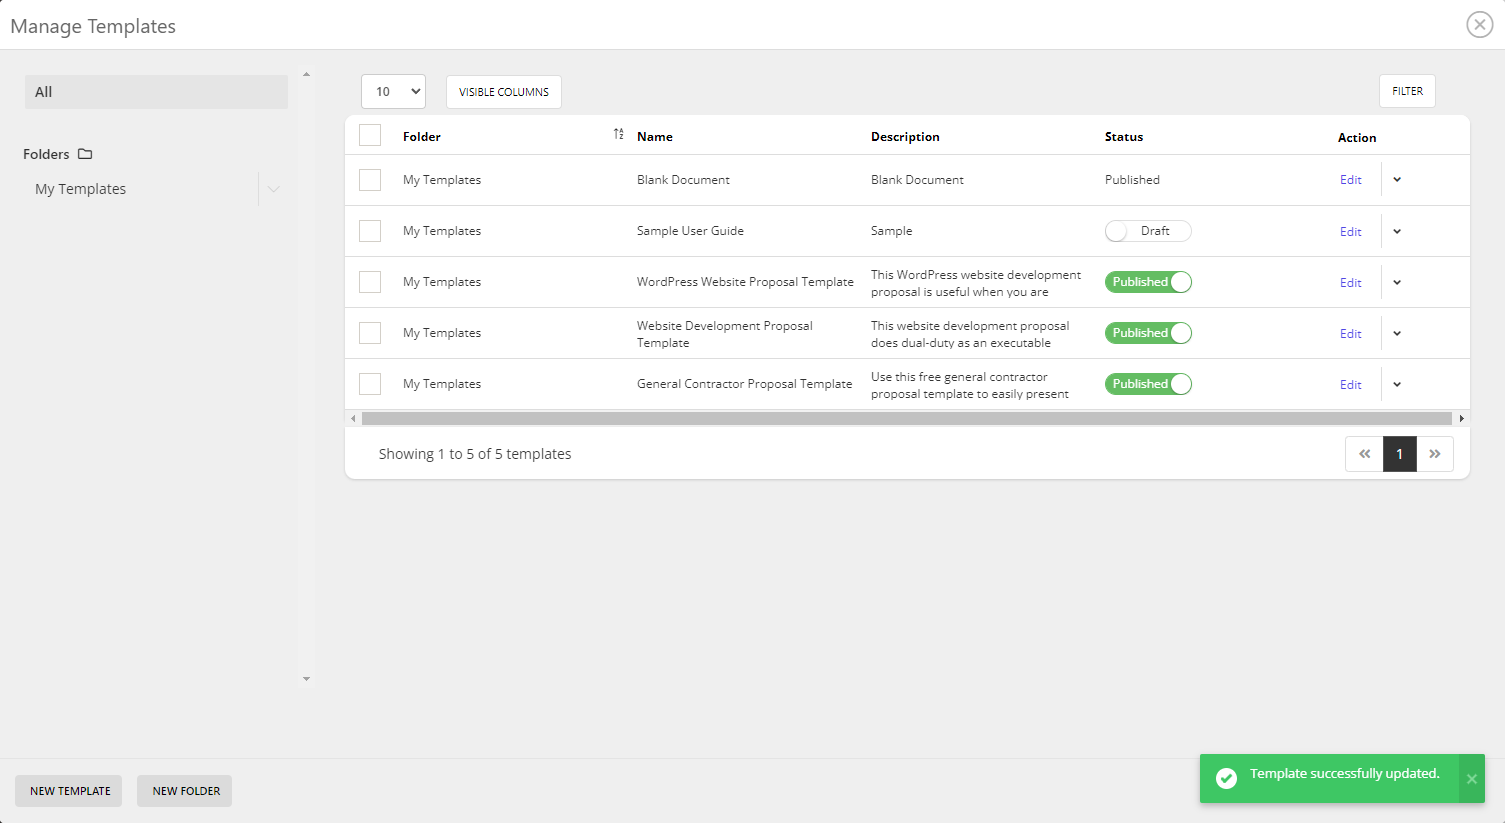This screenshot has height=823, width=1505.
Task: Click the left arrow of the horizontal scrollbar
Action: (x=352, y=418)
